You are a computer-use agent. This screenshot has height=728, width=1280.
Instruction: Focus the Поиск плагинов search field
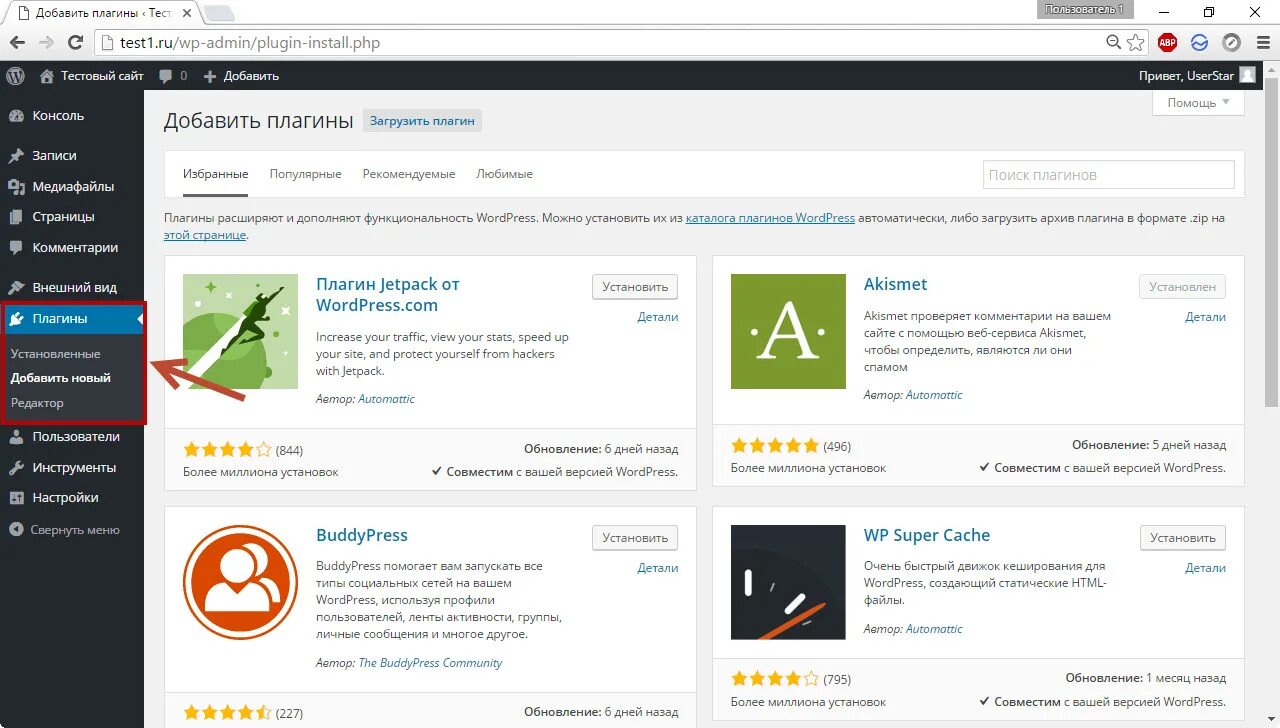pyautogui.click(x=1108, y=174)
